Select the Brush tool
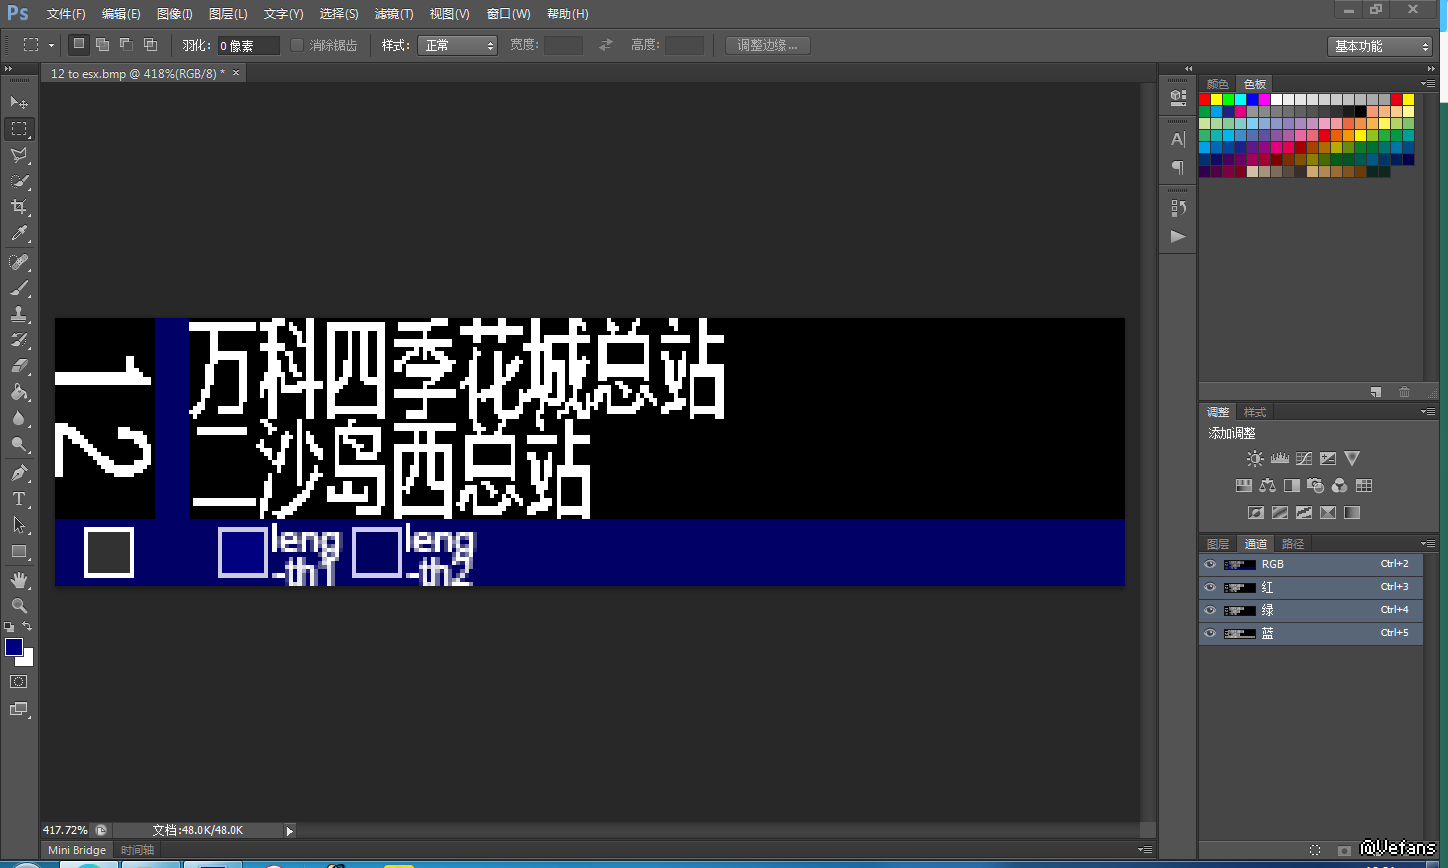Viewport: 1448px width, 868px height. coord(19,288)
